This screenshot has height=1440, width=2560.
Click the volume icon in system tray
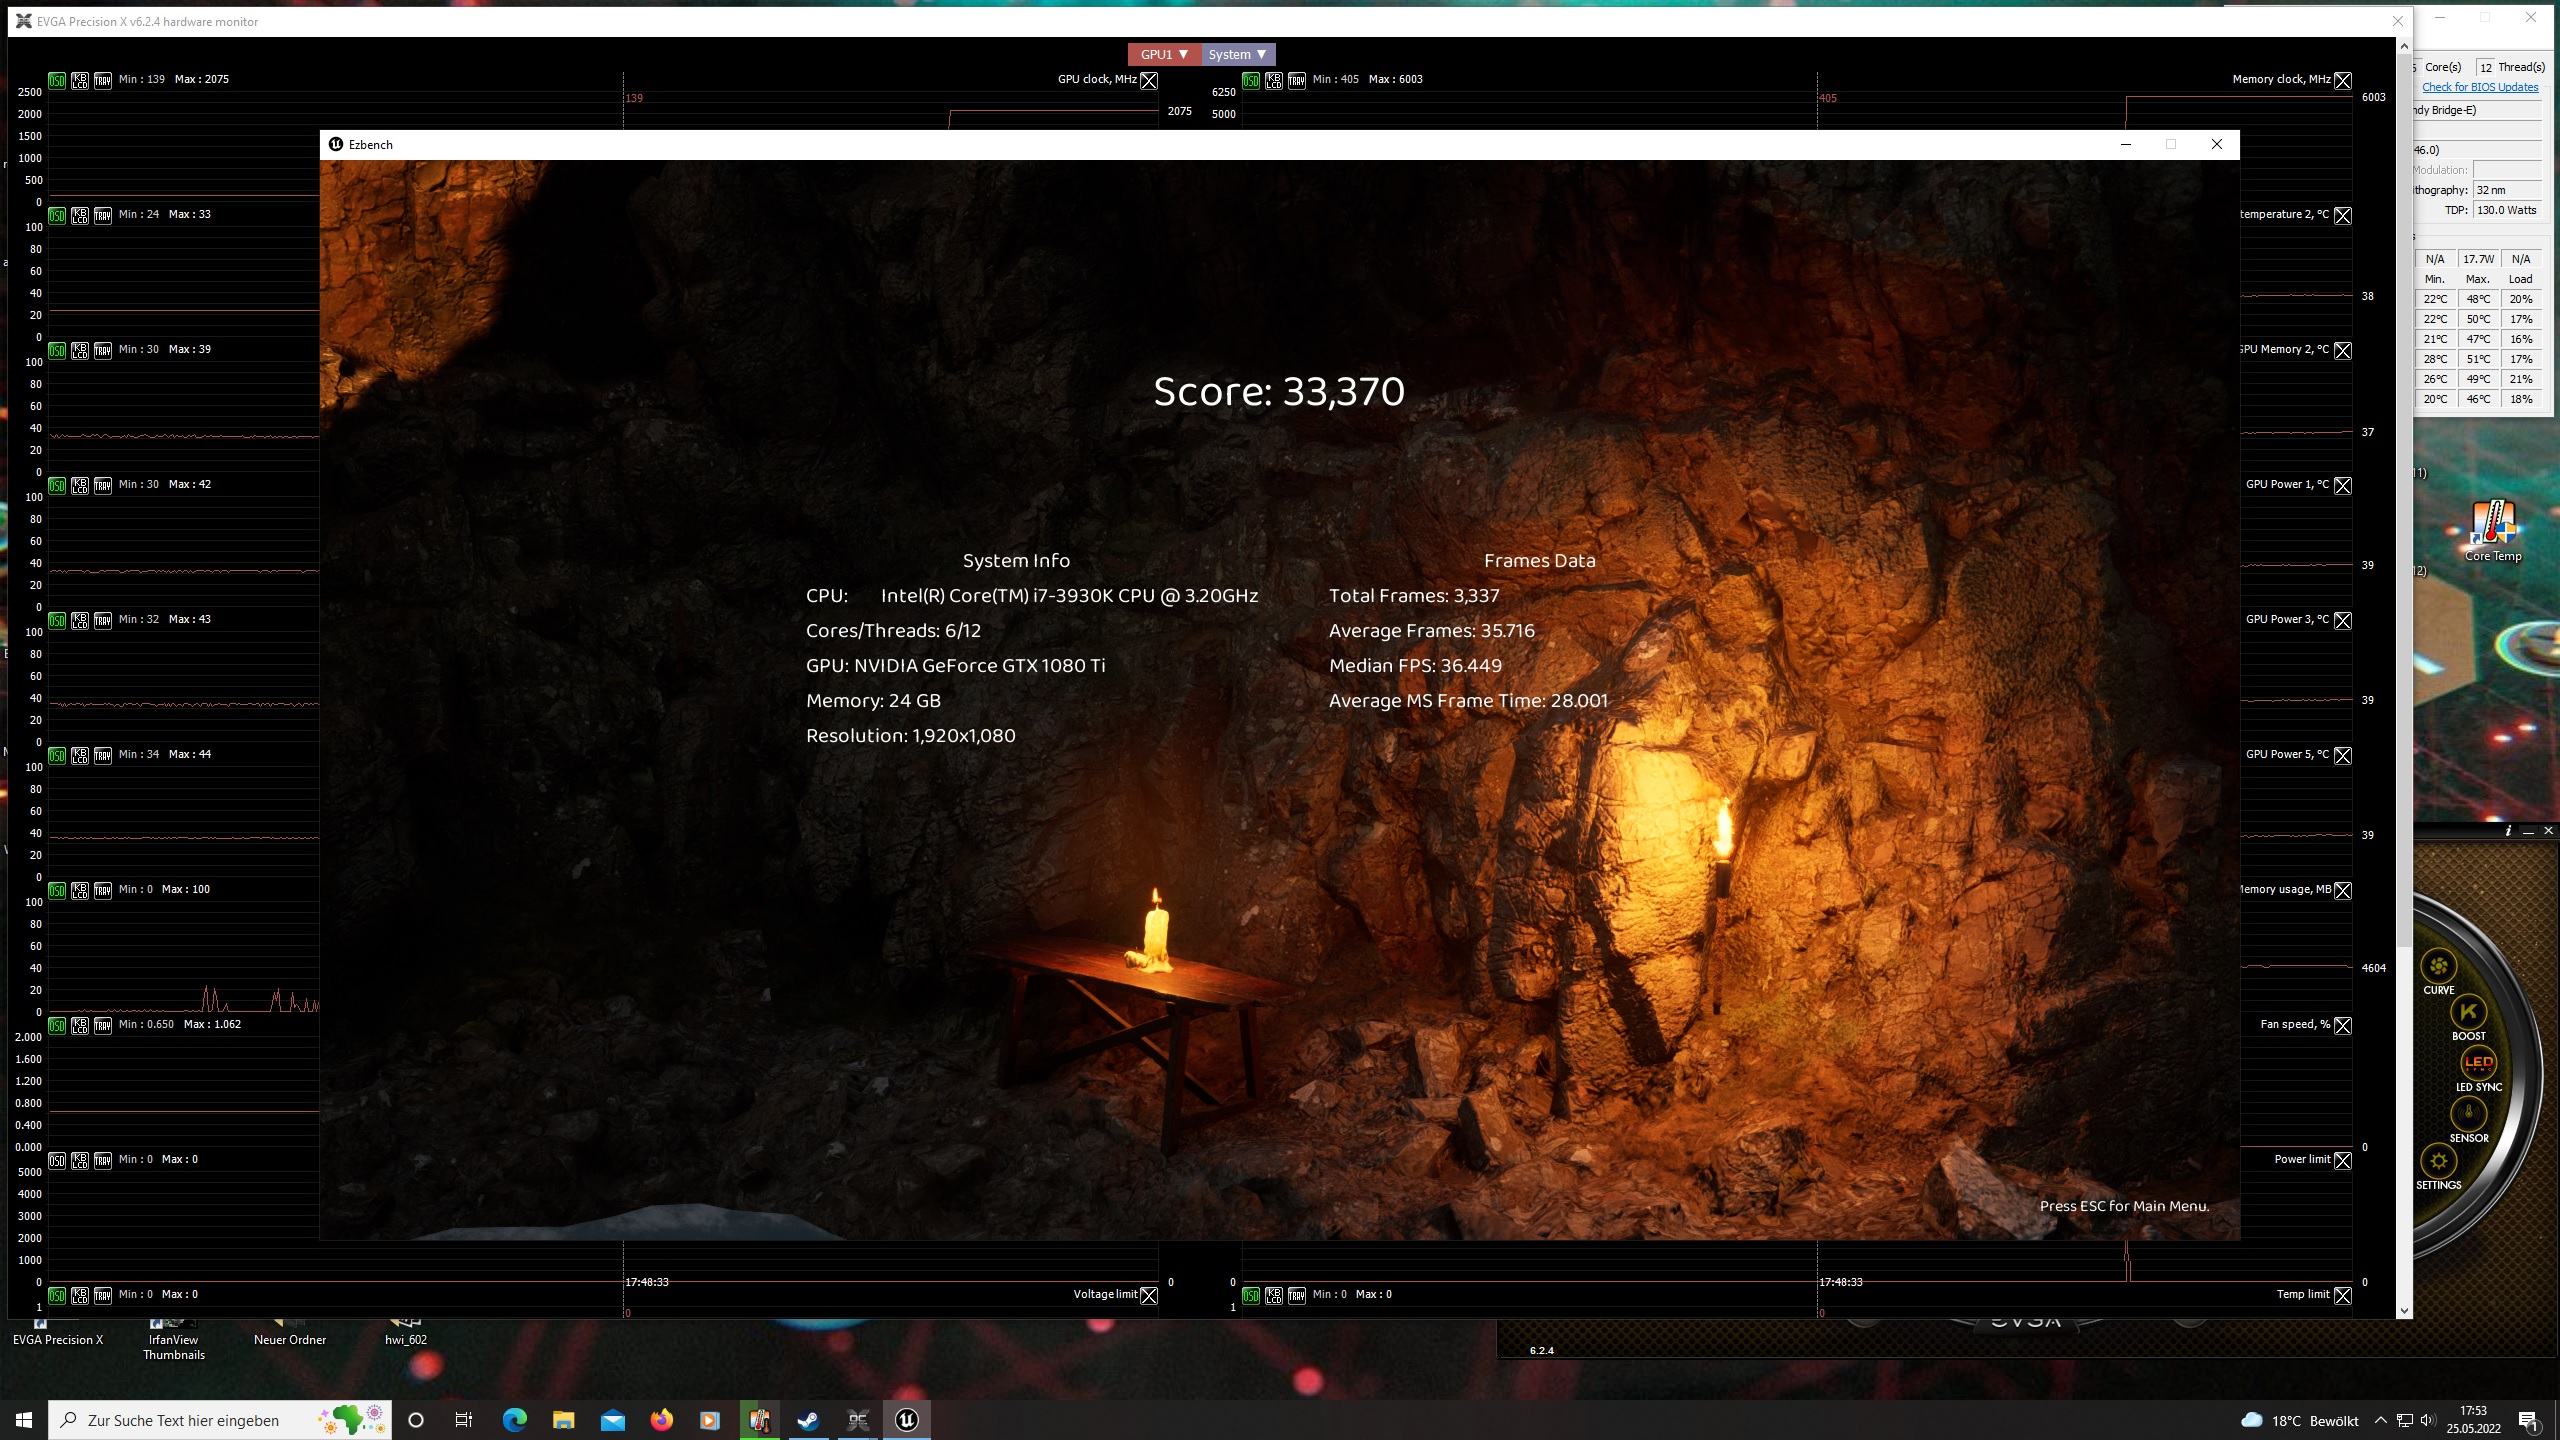[2428, 1420]
